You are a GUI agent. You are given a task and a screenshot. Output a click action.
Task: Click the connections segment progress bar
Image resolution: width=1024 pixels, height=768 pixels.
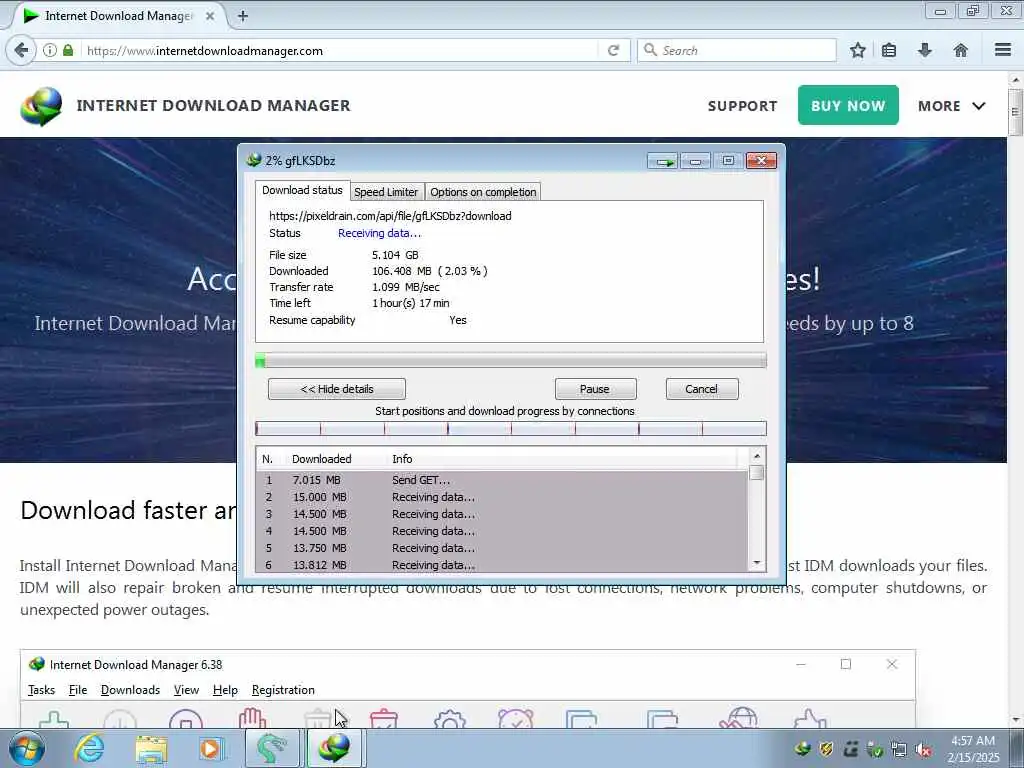(x=511, y=428)
